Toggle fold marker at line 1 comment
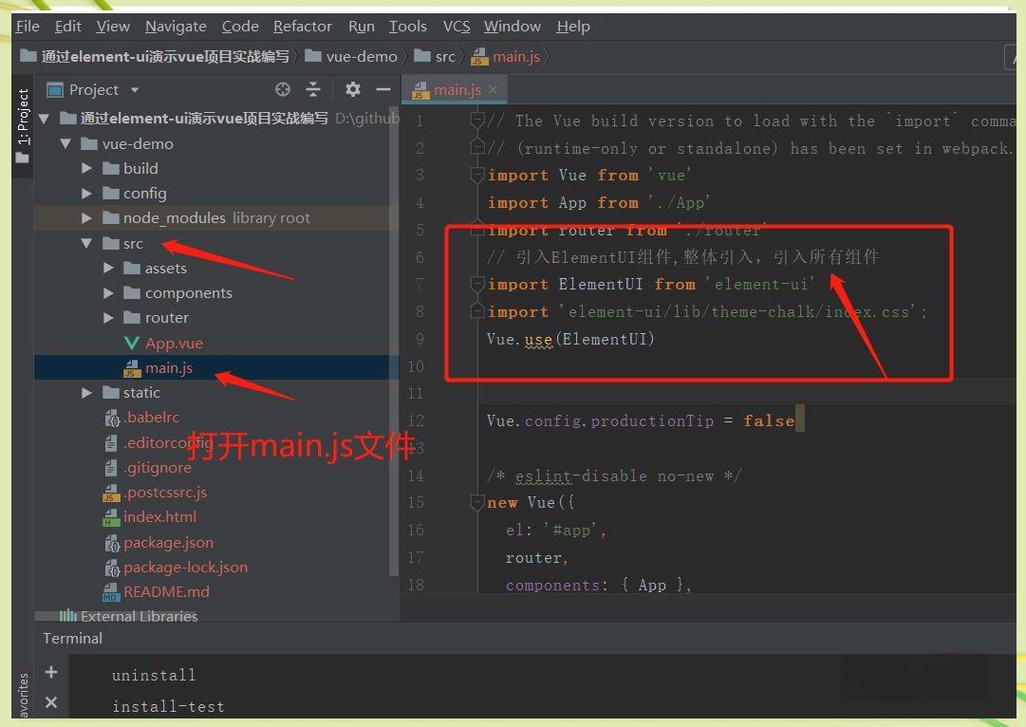This screenshot has width=1026, height=727. [x=478, y=121]
